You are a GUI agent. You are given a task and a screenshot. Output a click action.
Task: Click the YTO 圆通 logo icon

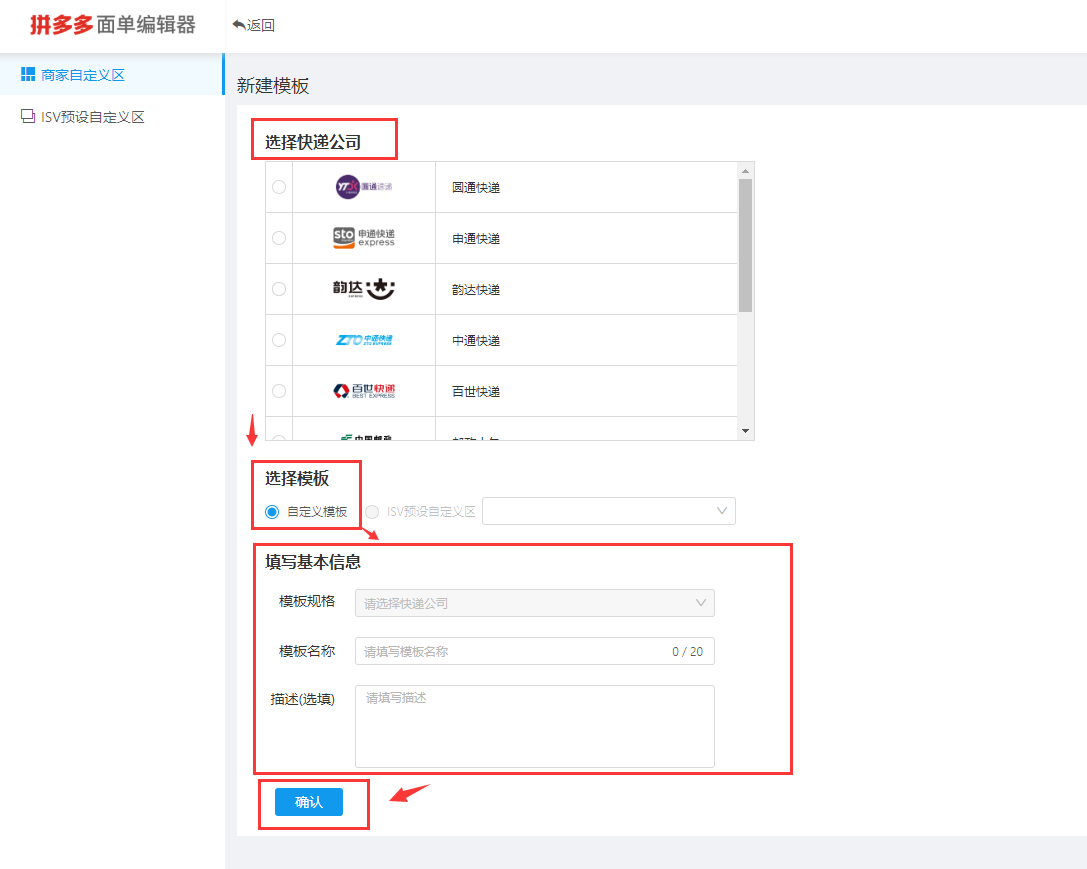(364, 187)
